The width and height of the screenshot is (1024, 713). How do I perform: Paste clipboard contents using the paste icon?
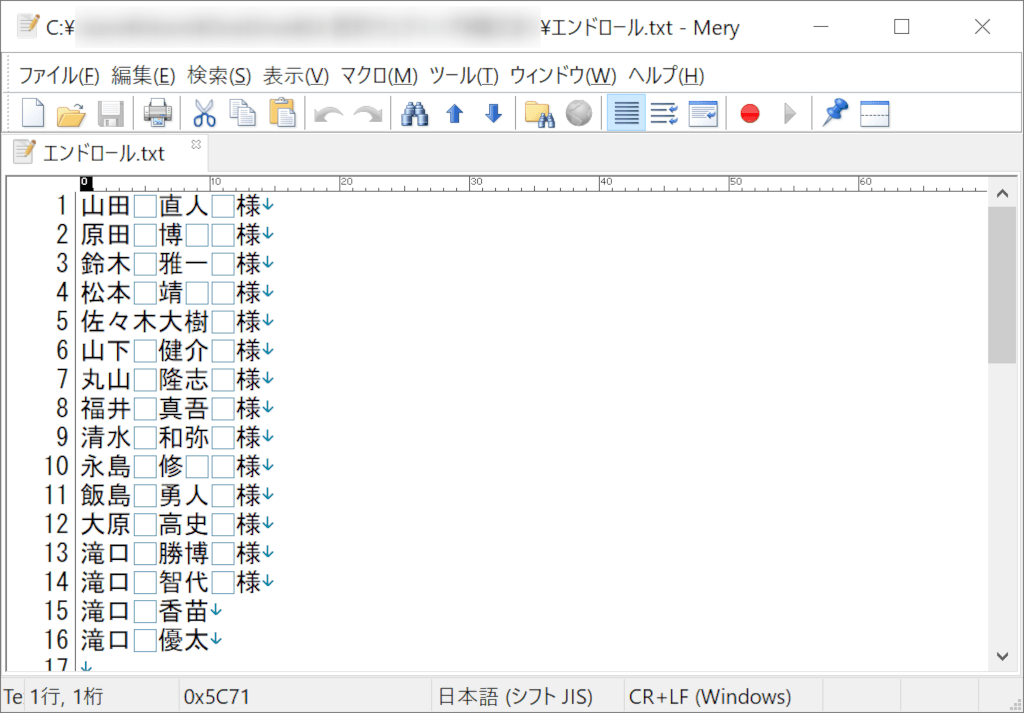point(283,112)
